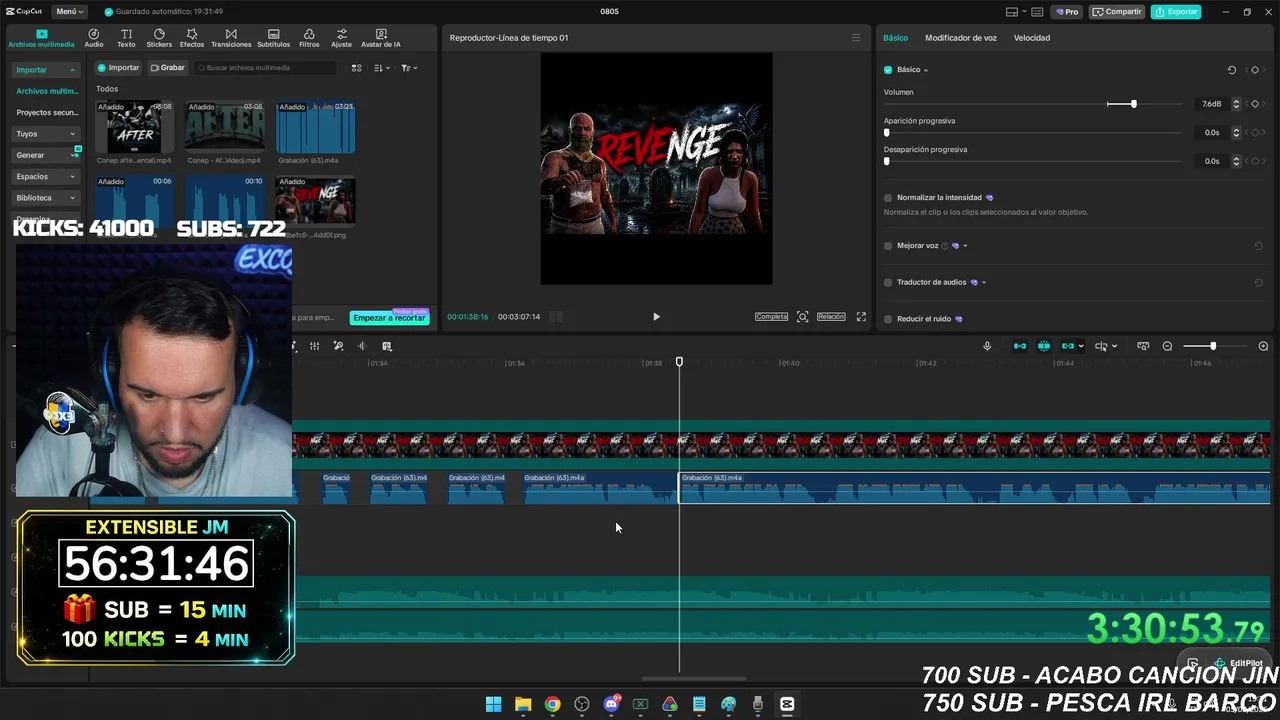Viewport: 1280px width, 720px height.
Task: Switch media view to grid layout
Action: point(356,68)
